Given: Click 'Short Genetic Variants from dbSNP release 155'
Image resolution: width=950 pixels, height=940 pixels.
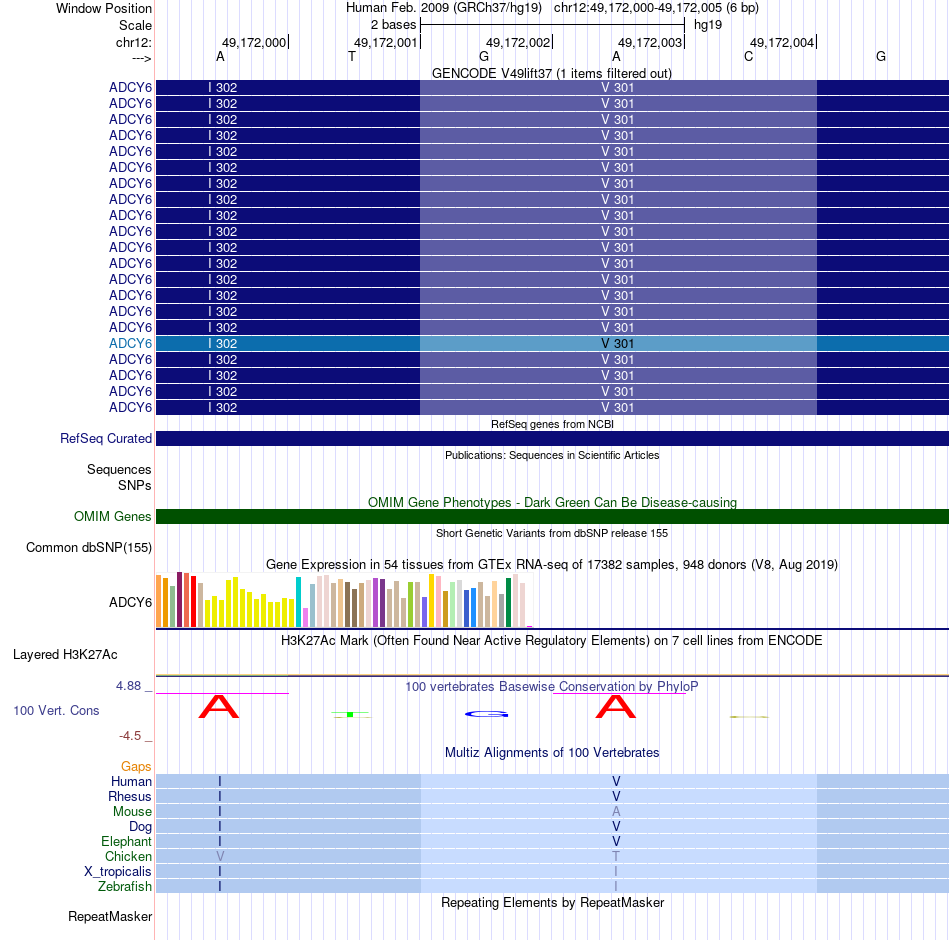Looking at the screenshot, I should 552,533.
